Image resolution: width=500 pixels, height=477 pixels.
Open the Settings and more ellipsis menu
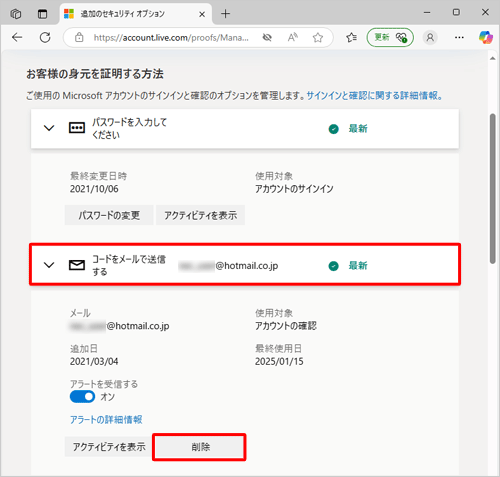pyautogui.click(x=459, y=37)
